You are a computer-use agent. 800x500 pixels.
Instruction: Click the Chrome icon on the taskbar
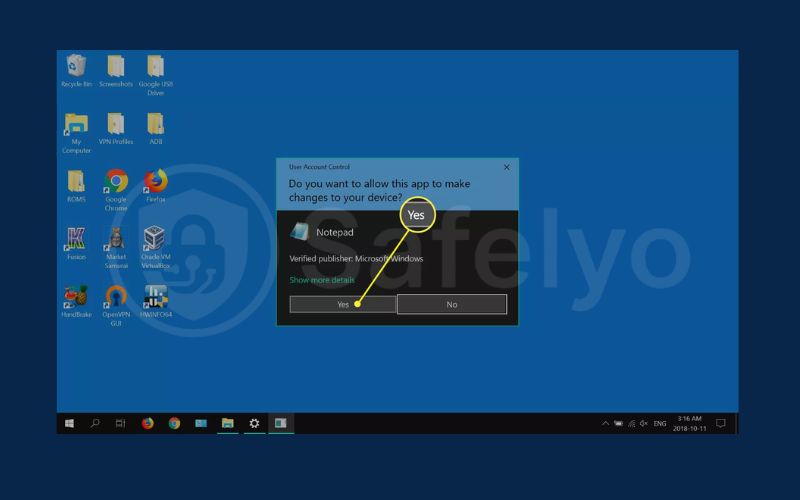(174, 423)
